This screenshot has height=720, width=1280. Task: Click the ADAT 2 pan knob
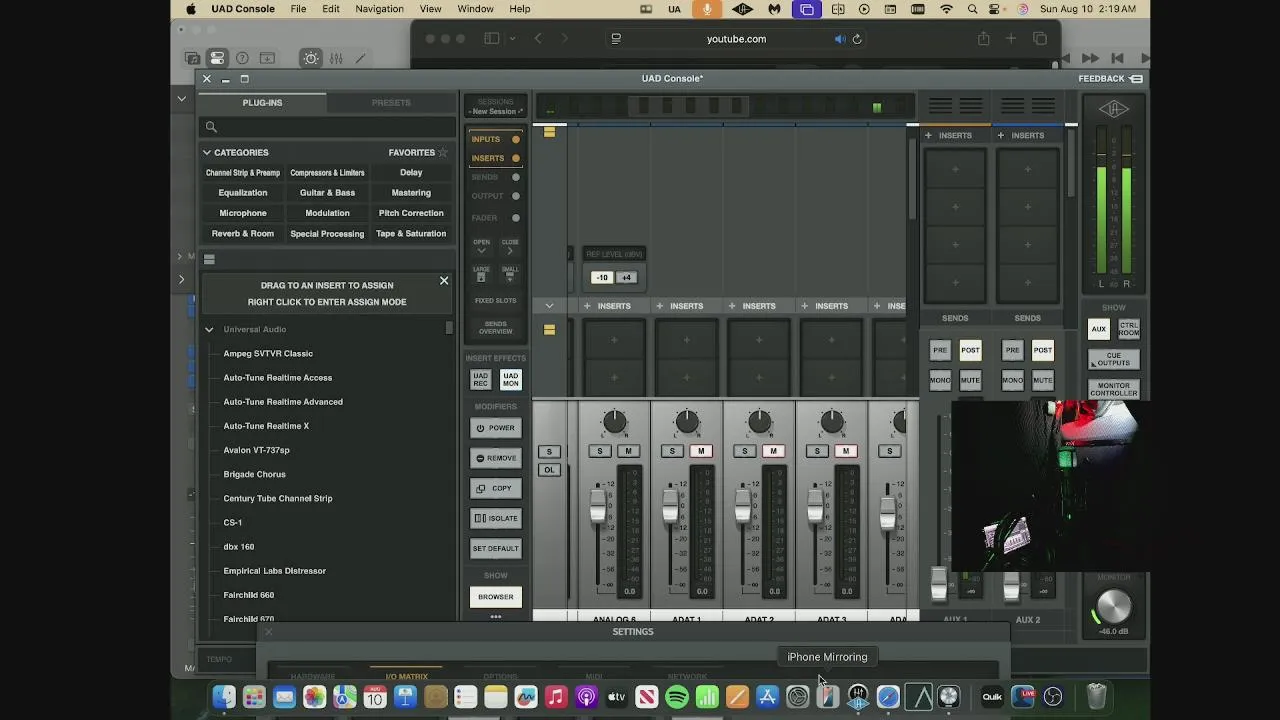[760, 423]
